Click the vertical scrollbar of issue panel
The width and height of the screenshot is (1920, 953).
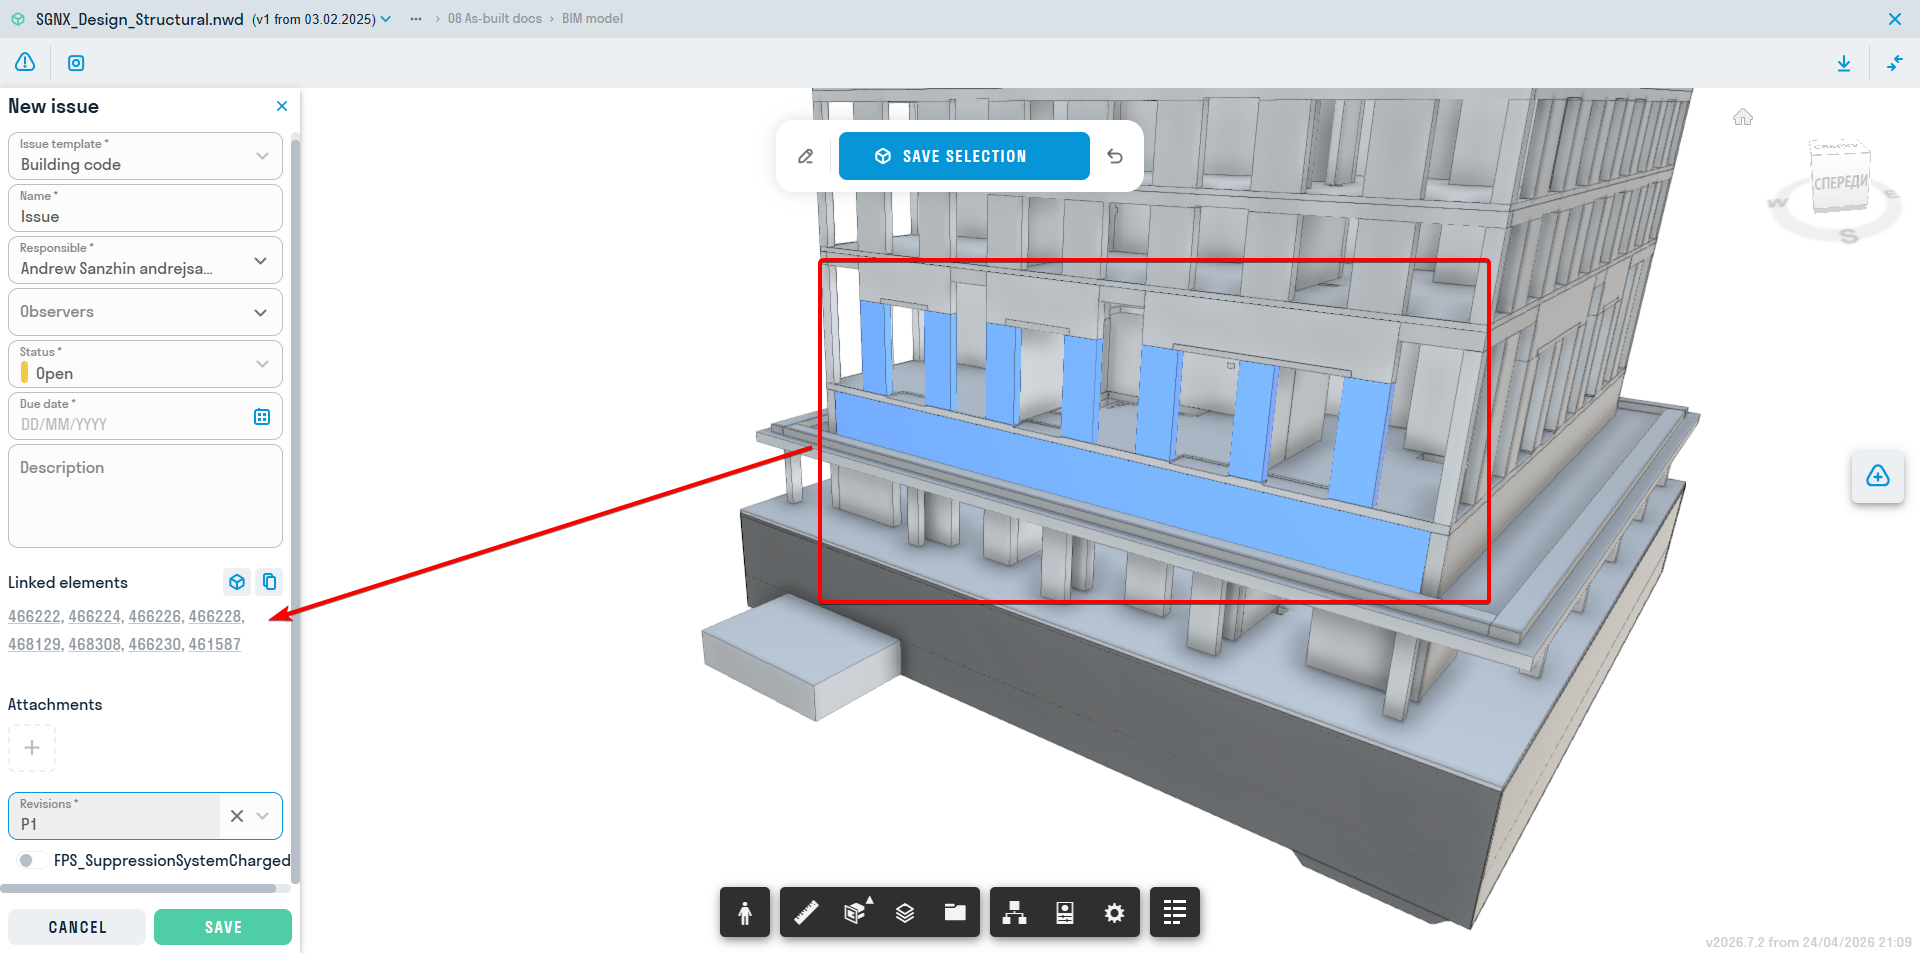(x=295, y=510)
